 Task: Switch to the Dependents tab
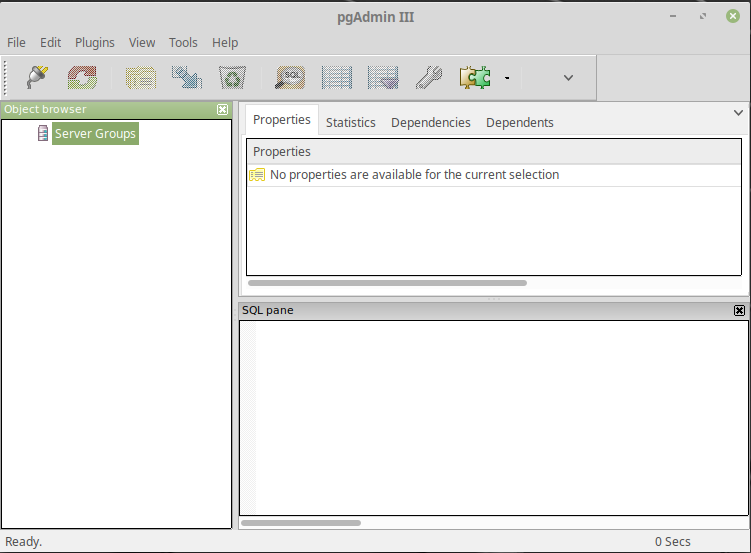pyautogui.click(x=520, y=123)
